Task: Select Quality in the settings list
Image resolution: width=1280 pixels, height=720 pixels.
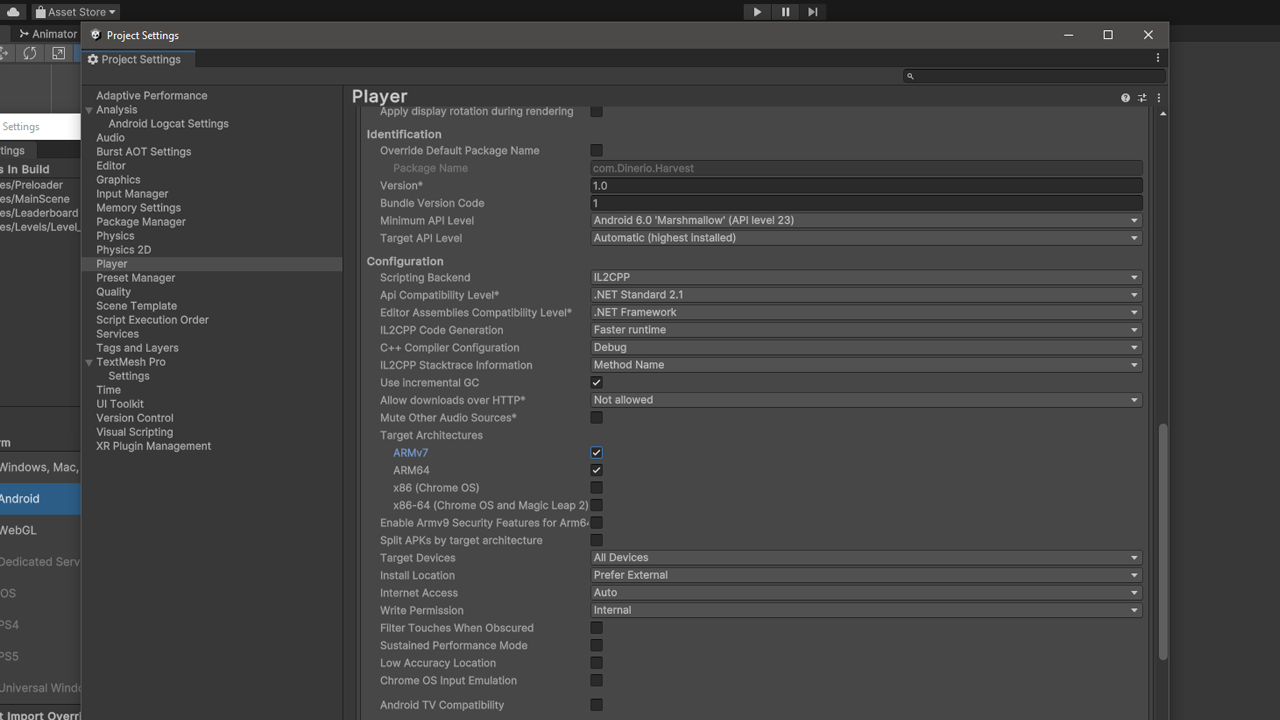Action: click(x=113, y=292)
